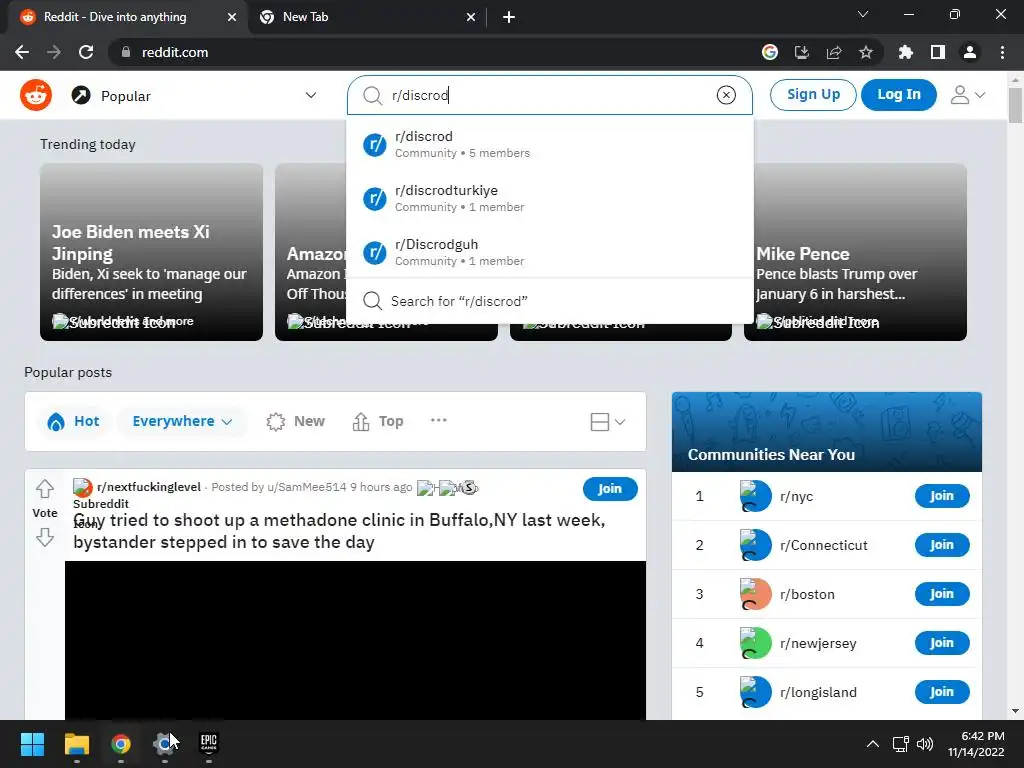Image resolution: width=1024 pixels, height=768 pixels.
Task: Open the card layout view dropdown
Action: pos(607,422)
